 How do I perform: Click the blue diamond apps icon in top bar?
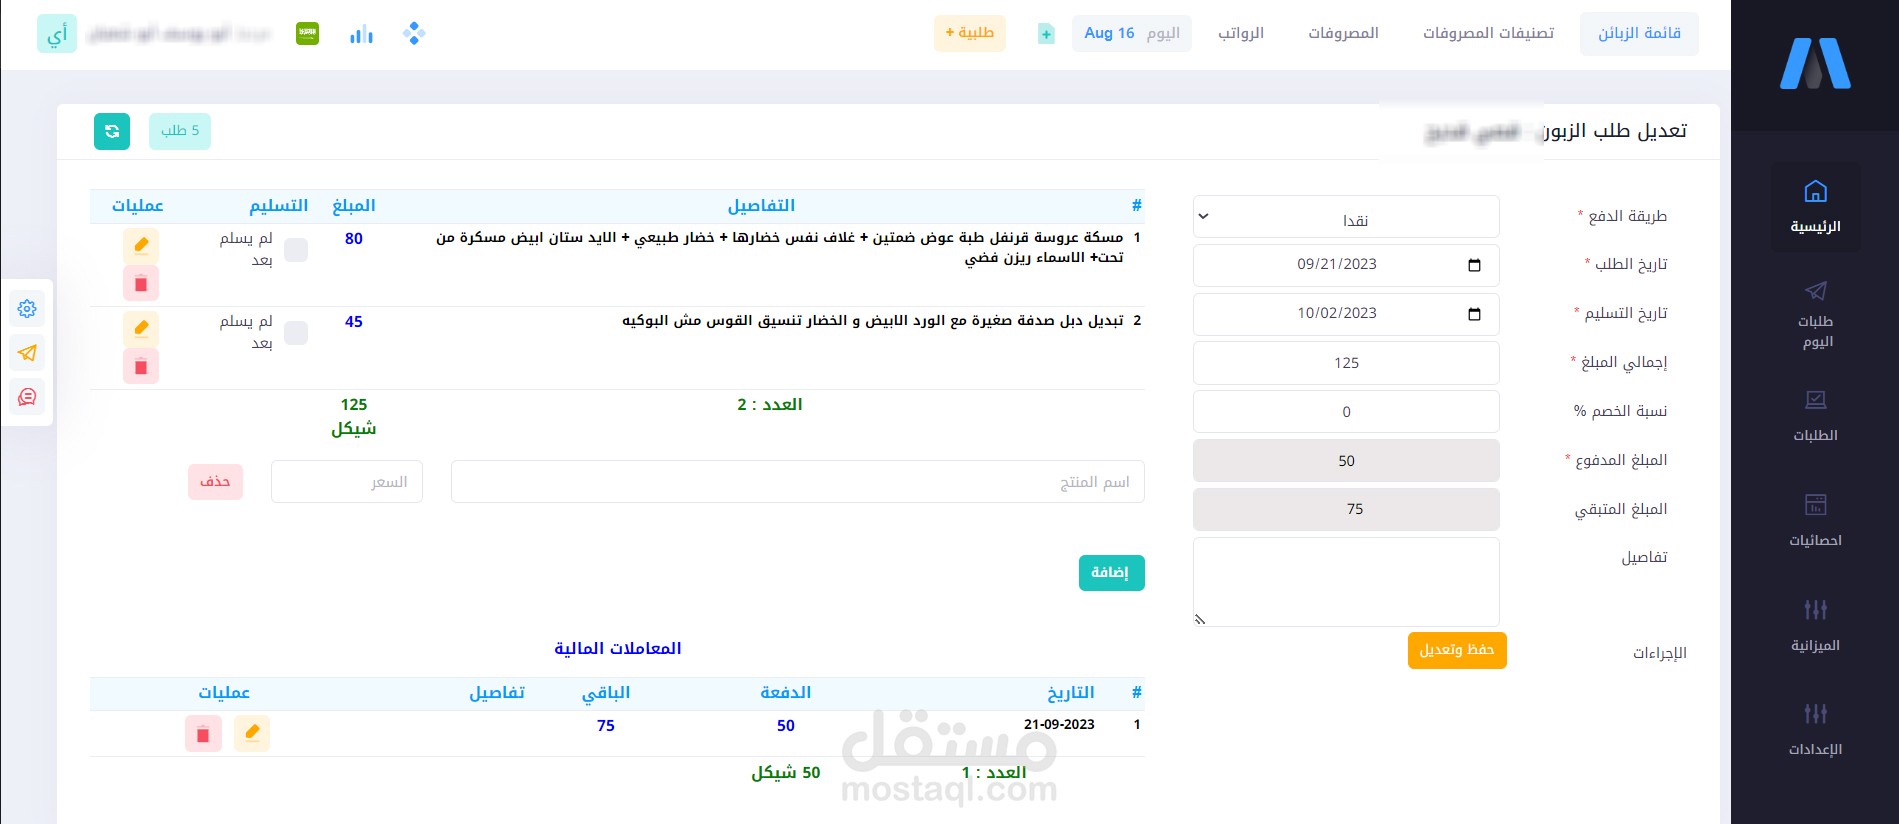click(414, 34)
